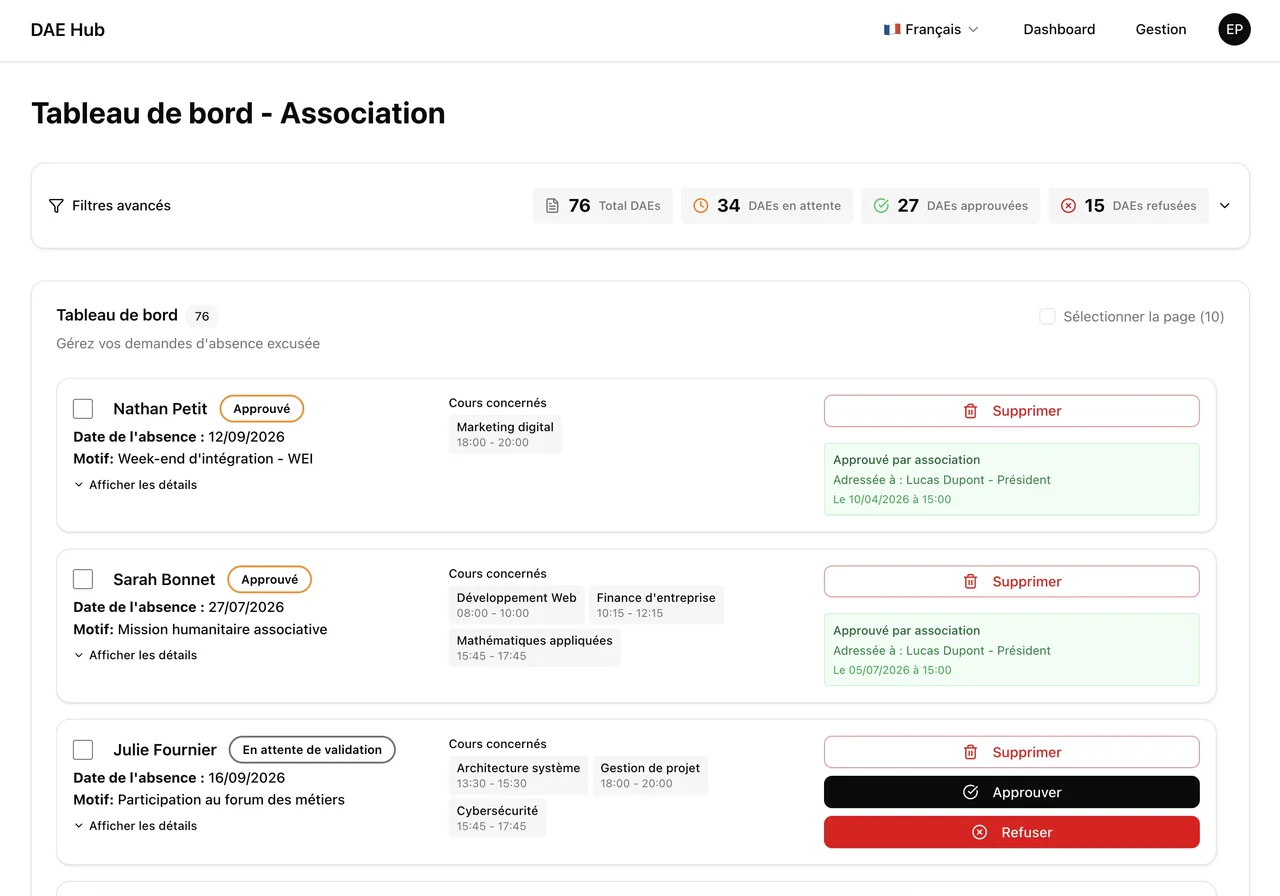
Task: Click the Finance d'entreprise course tag
Action: (656, 605)
